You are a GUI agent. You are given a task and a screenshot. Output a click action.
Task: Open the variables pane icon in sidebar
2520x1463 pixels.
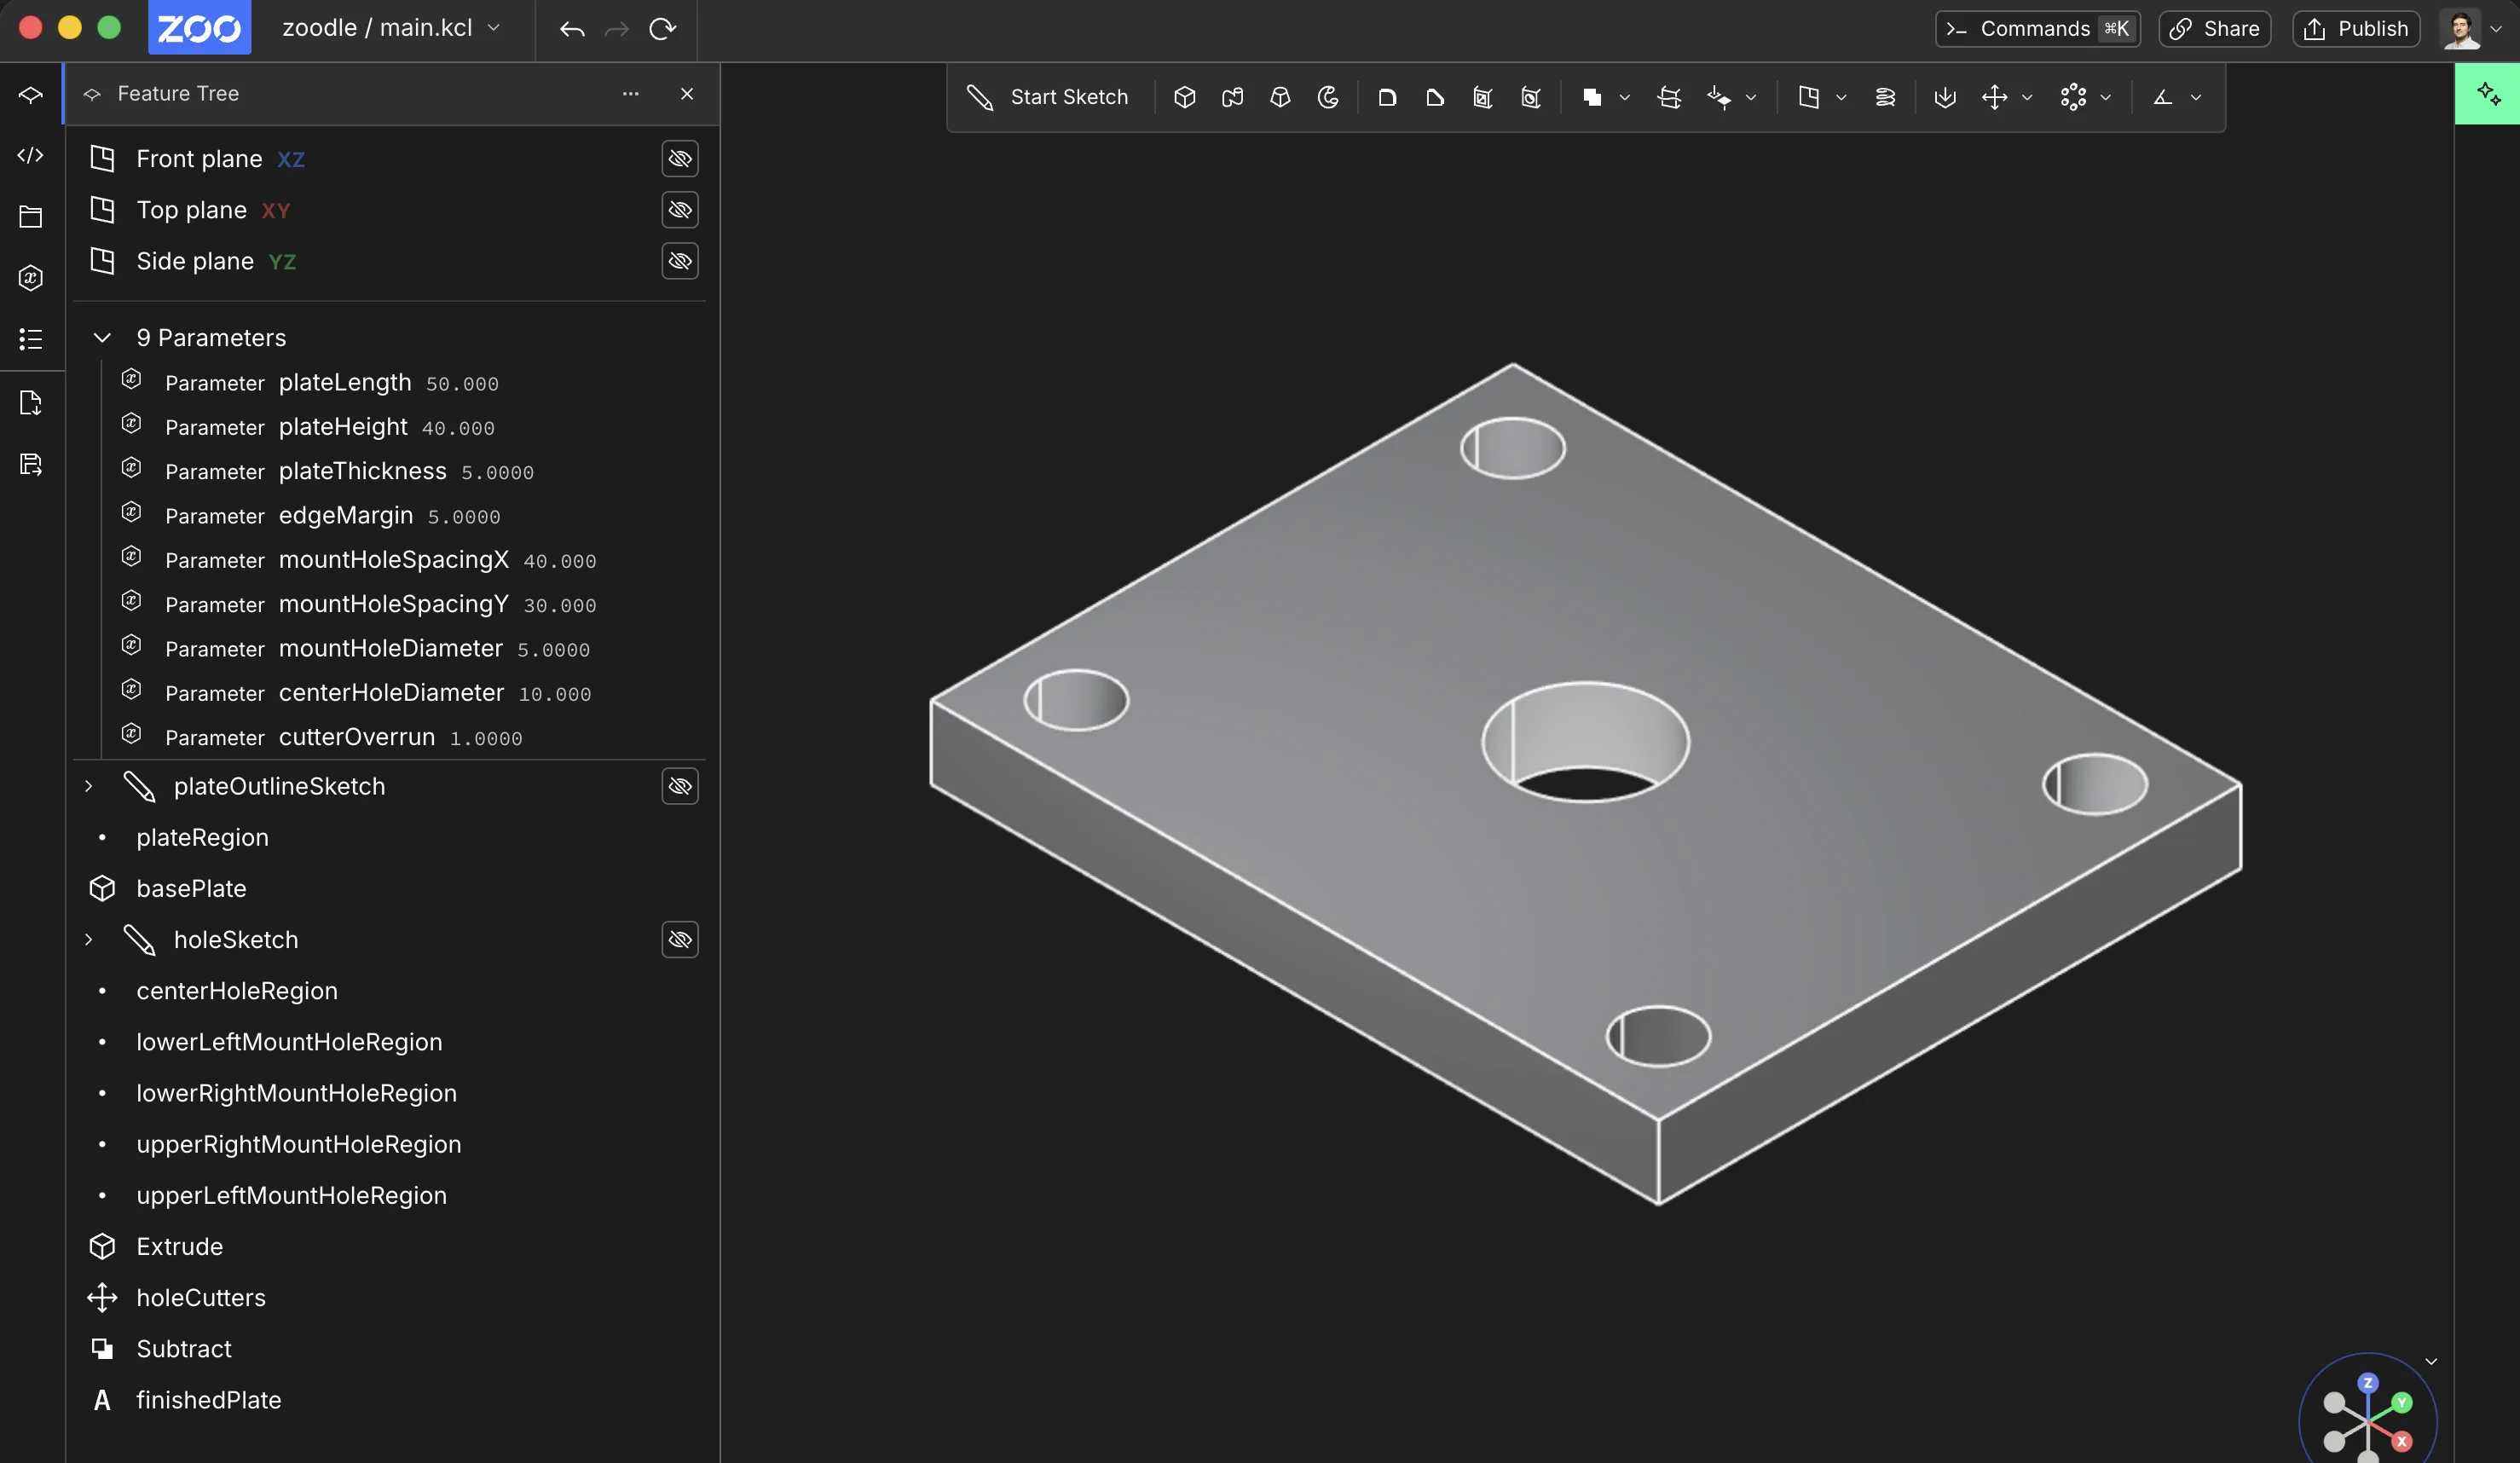tap(31, 278)
